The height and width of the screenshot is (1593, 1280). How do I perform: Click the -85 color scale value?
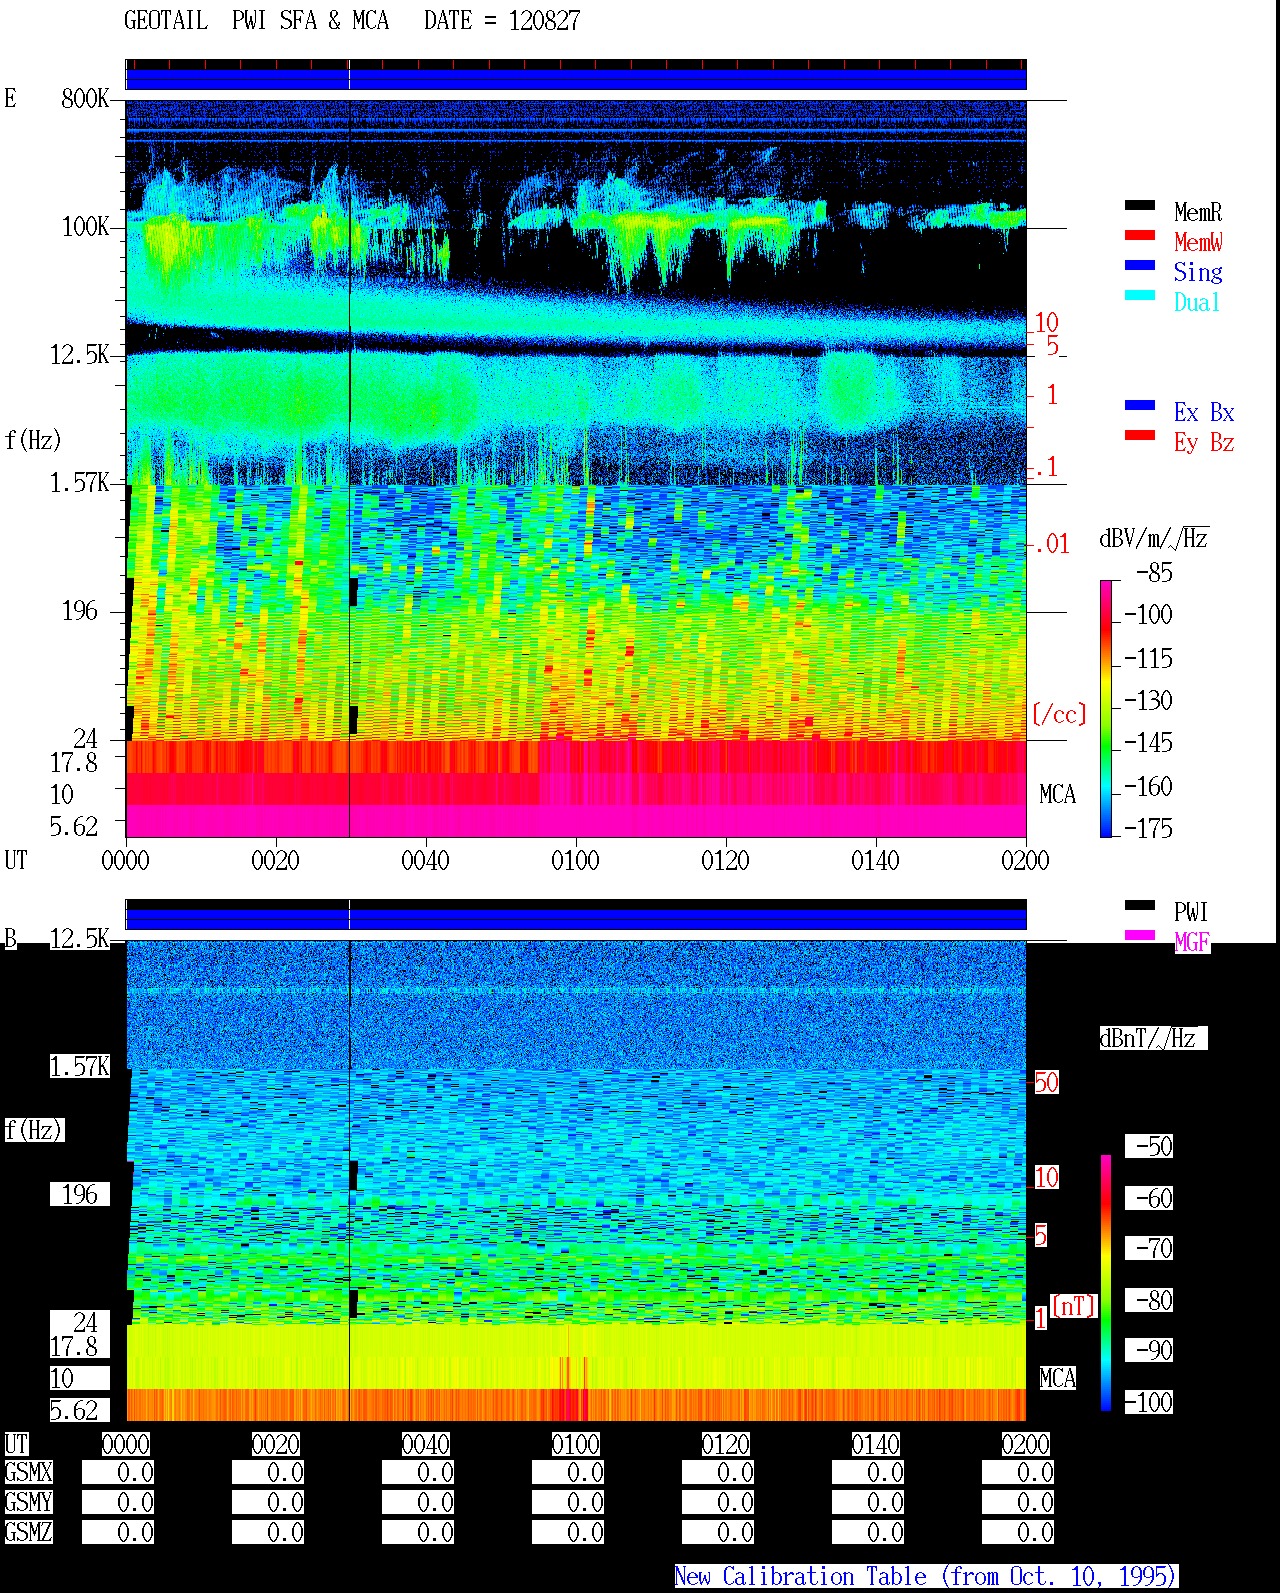click(1154, 573)
